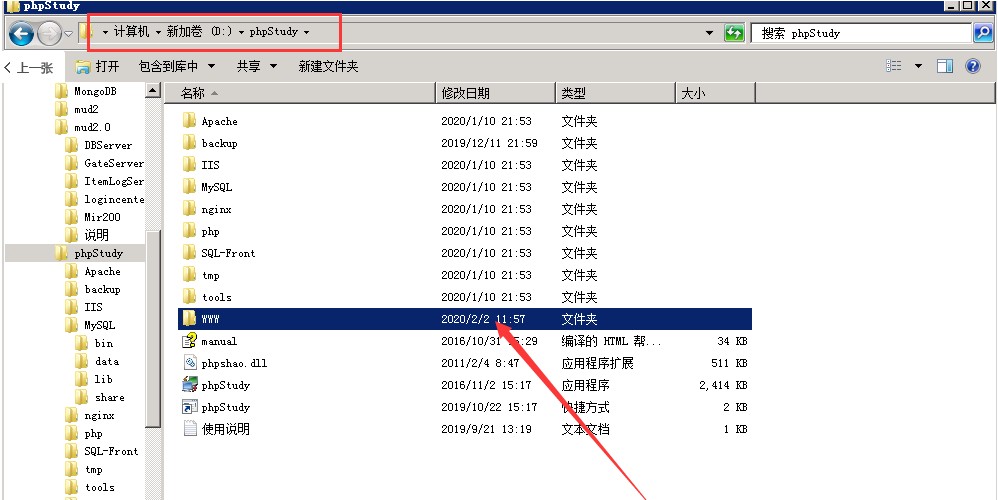Select the IIS folder in file list

pos(210,165)
